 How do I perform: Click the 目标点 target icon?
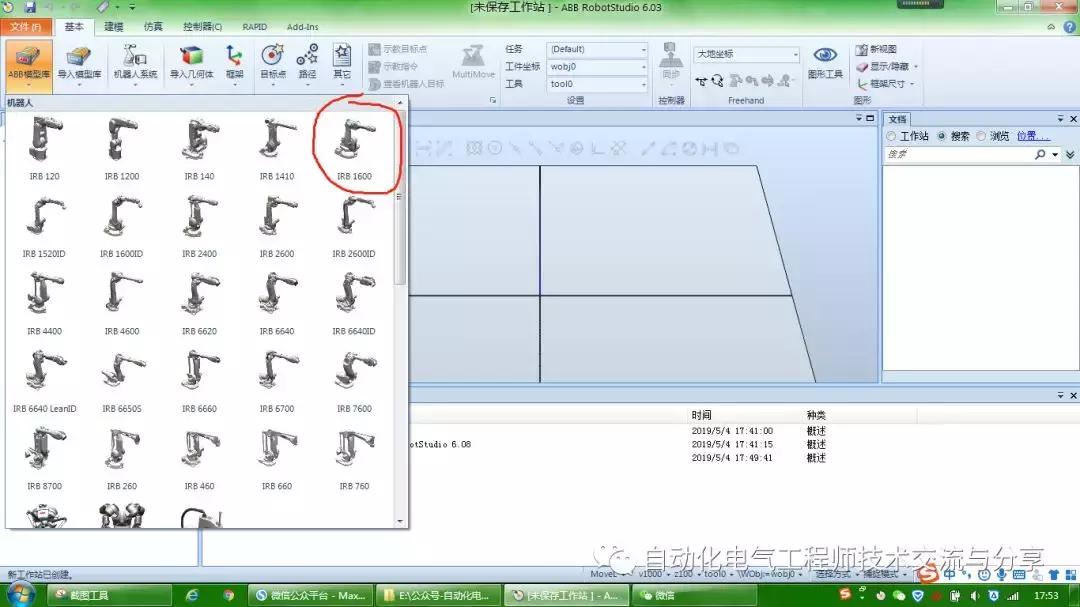coord(272,62)
